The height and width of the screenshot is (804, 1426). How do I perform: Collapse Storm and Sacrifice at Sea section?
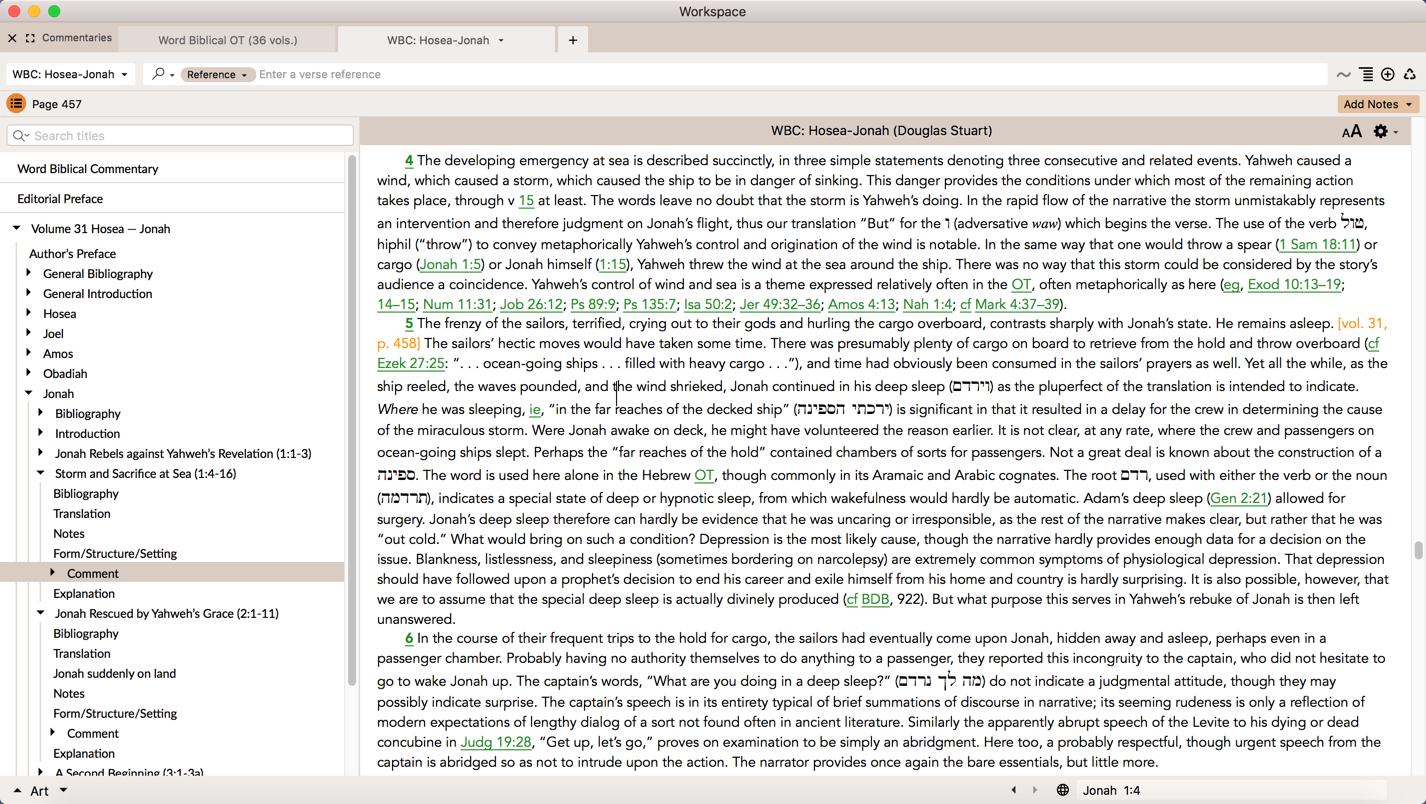click(x=41, y=473)
